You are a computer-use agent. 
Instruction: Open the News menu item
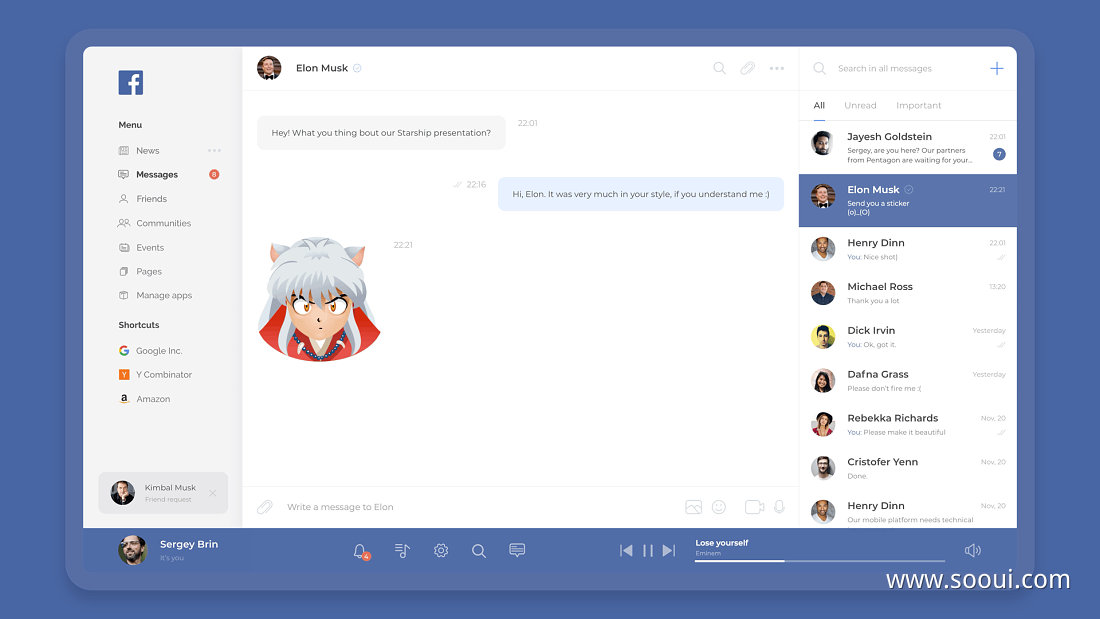tap(147, 150)
